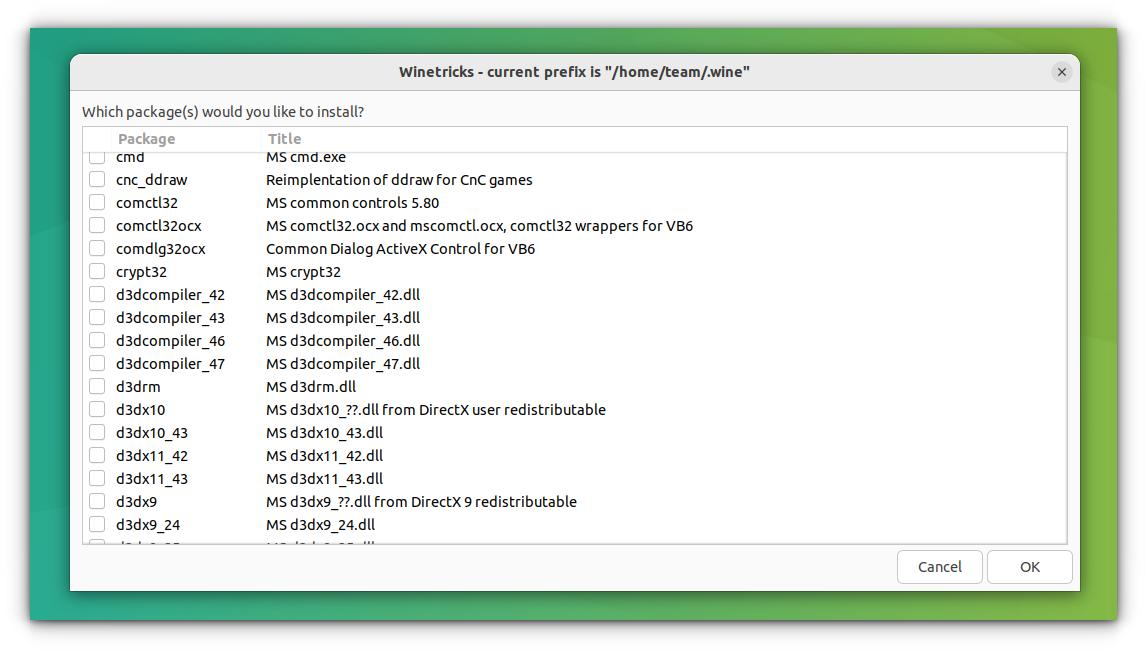The image size is (1147, 652).
Task: Select the d3dcompiler_47 package
Action: 97,363
